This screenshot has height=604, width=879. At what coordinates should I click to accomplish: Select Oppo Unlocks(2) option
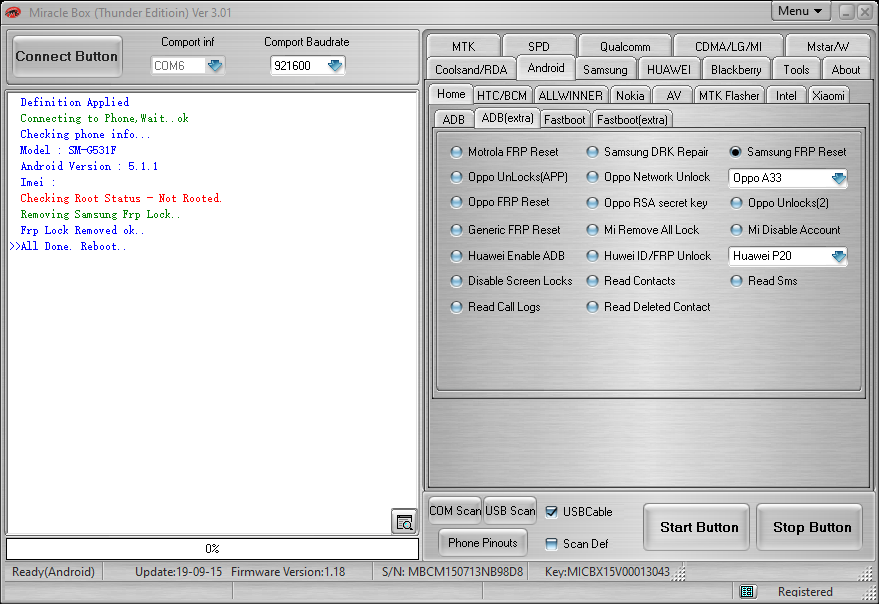tap(779, 203)
